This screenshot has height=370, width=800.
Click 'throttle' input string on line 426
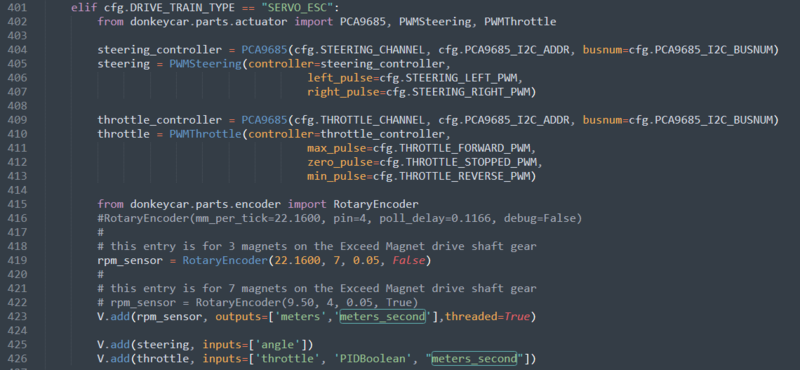point(285,359)
